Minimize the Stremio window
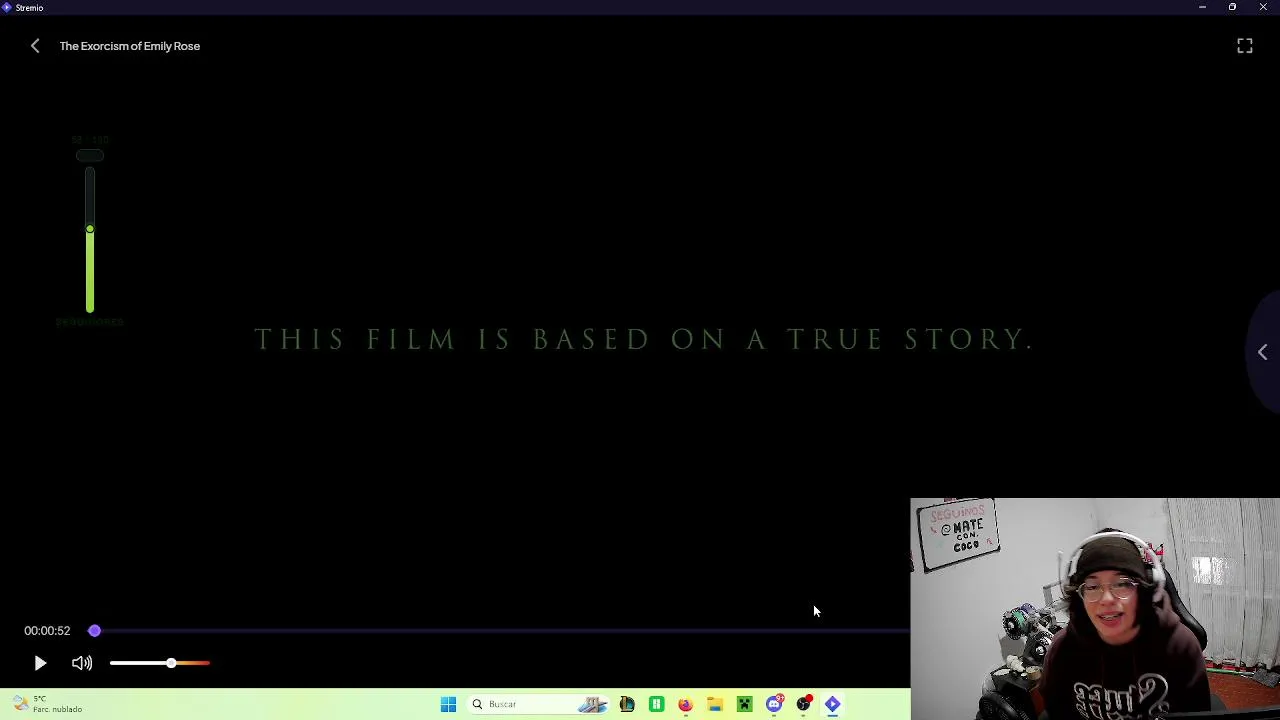This screenshot has width=1280, height=720. tap(1202, 7)
